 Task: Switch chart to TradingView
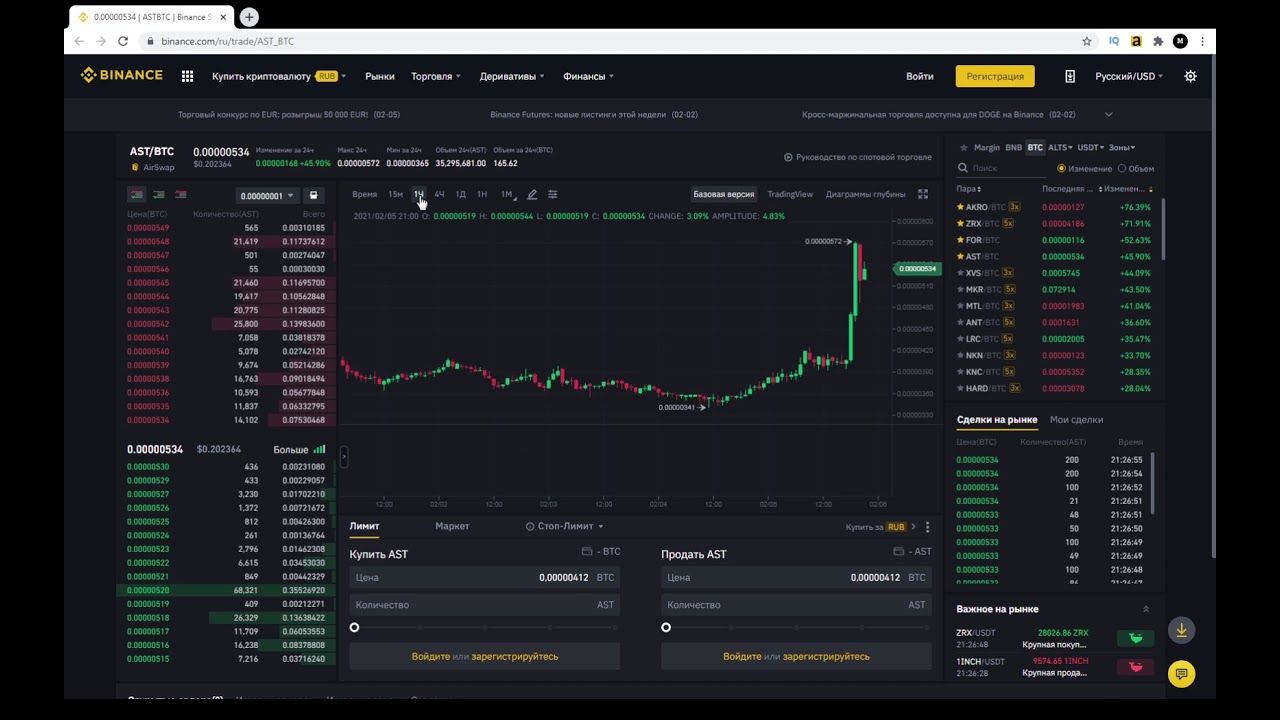click(790, 194)
